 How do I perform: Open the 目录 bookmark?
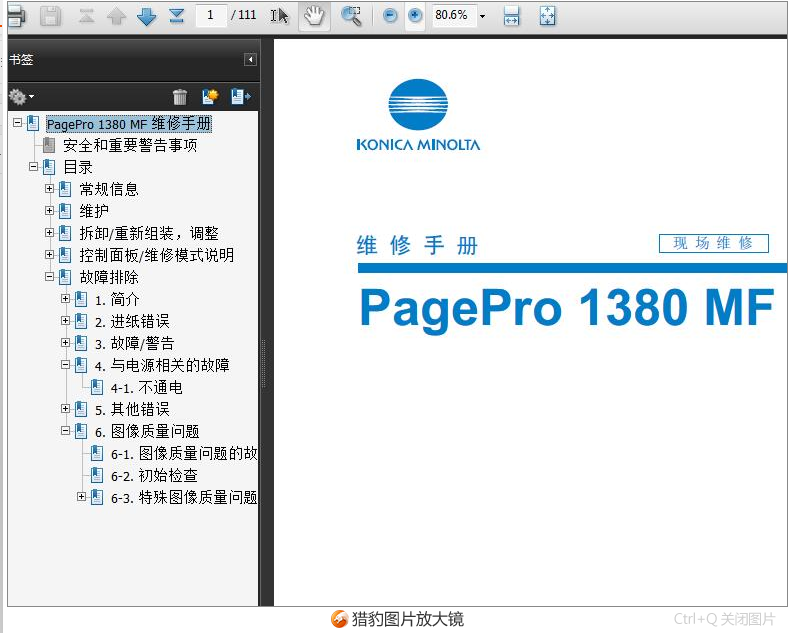pos(78,167)
